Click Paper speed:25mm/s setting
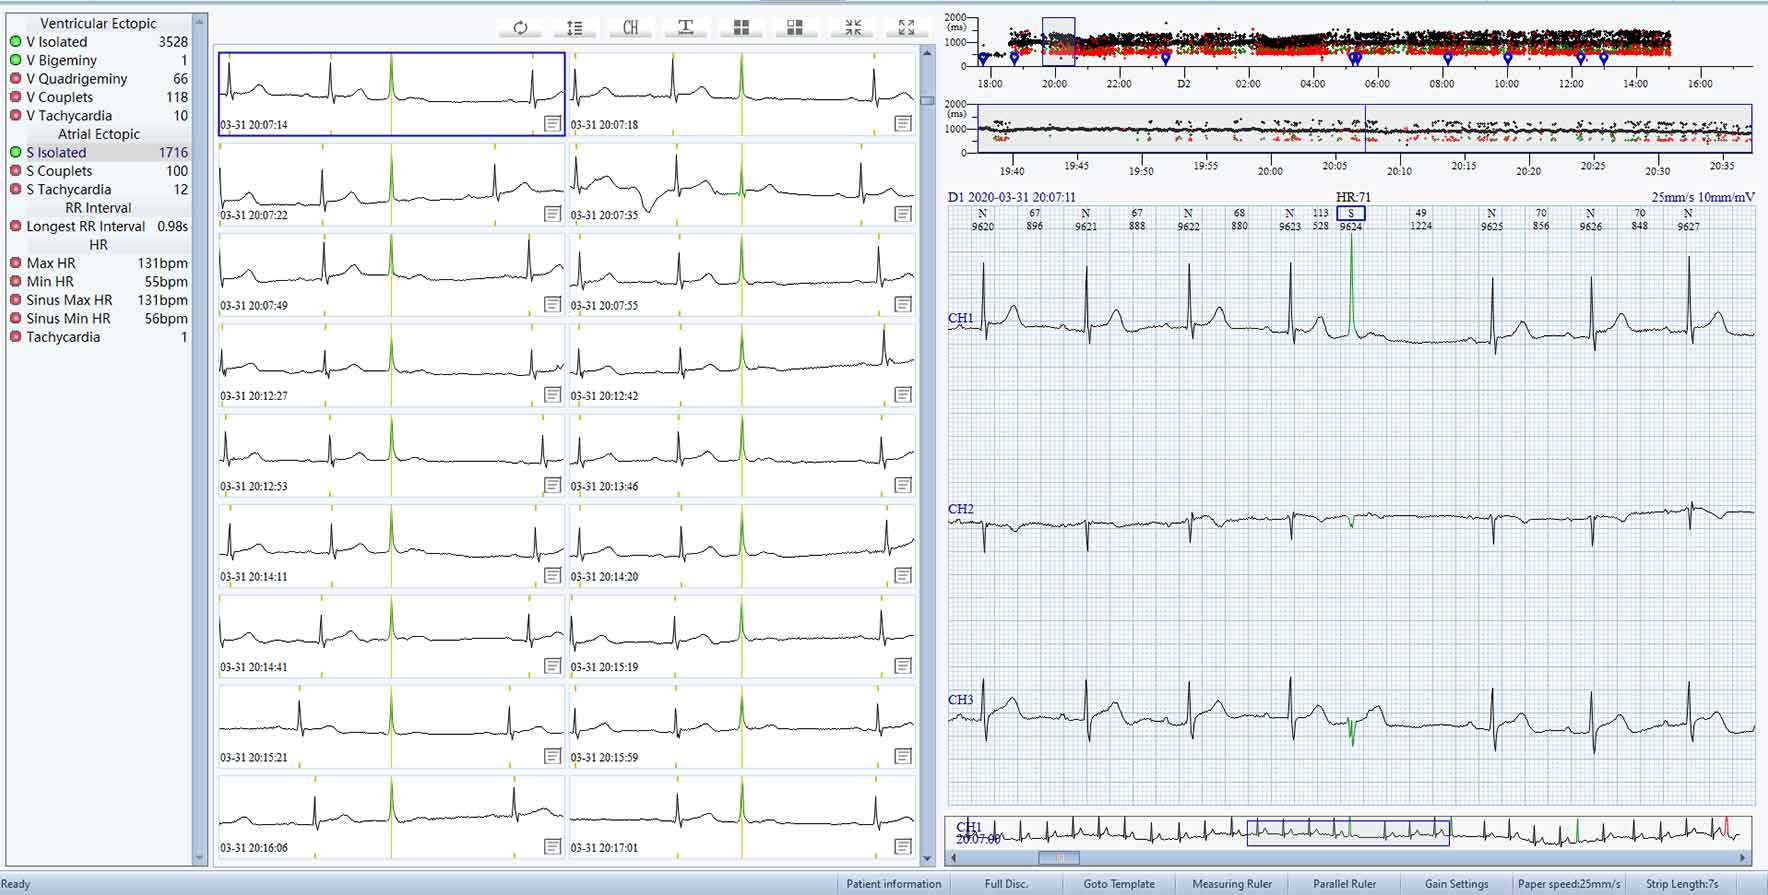Viewport: 1768px width, 895px height. coord(1569,884)
